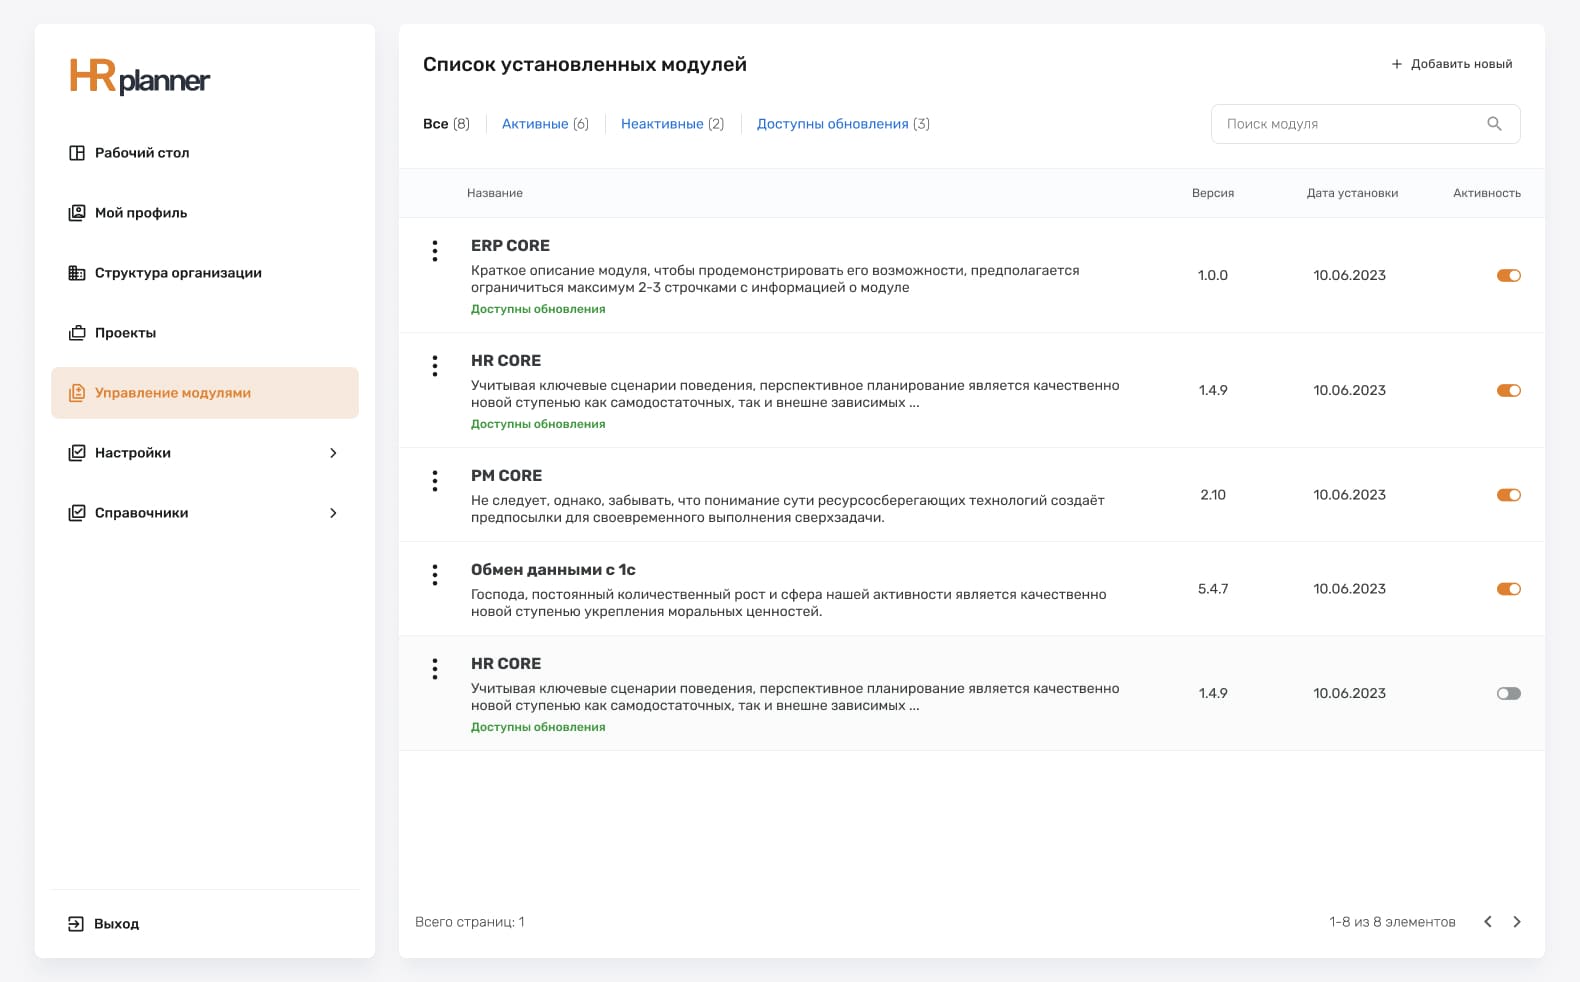Expand the Справочники submenu chevron
The image size is (1580, 982).
pyautogui.click(x=333, y=513)
